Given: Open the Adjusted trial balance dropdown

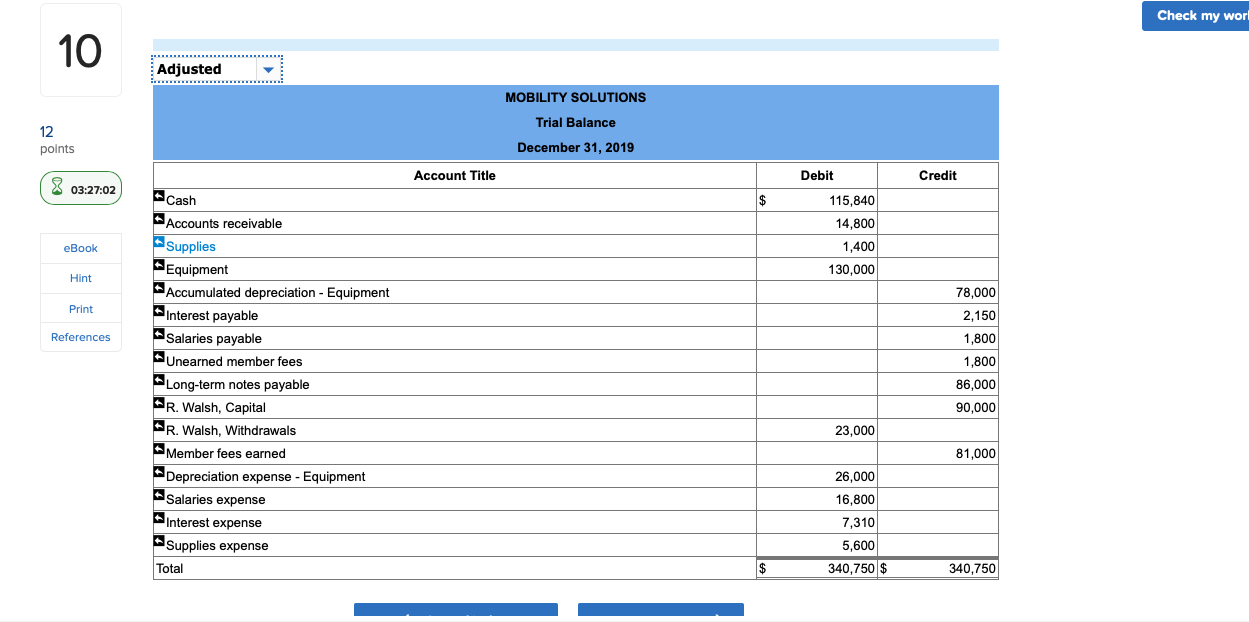Looking at the screenshot, I should (267, 69).
